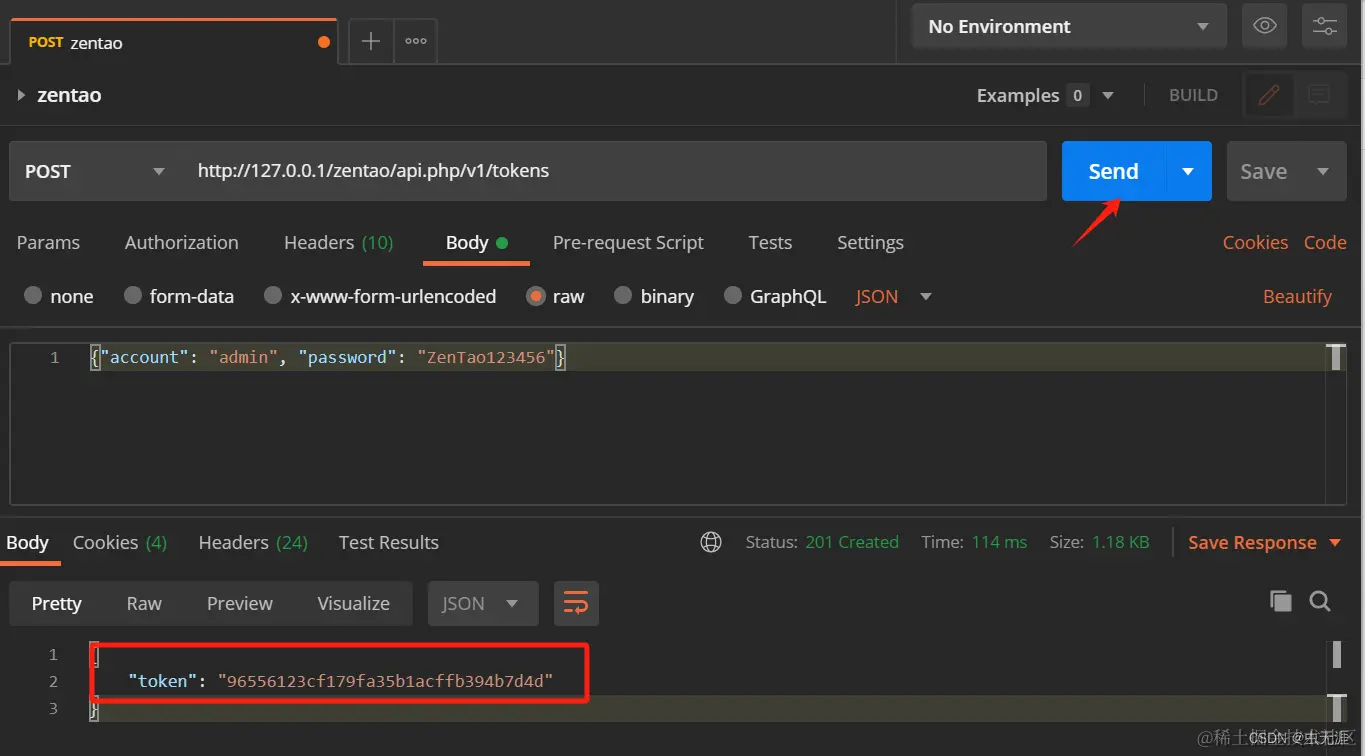This screenshot has height=756, width=1365.
Task: Open response Headers (24) tab
Action: pos(253,542)
